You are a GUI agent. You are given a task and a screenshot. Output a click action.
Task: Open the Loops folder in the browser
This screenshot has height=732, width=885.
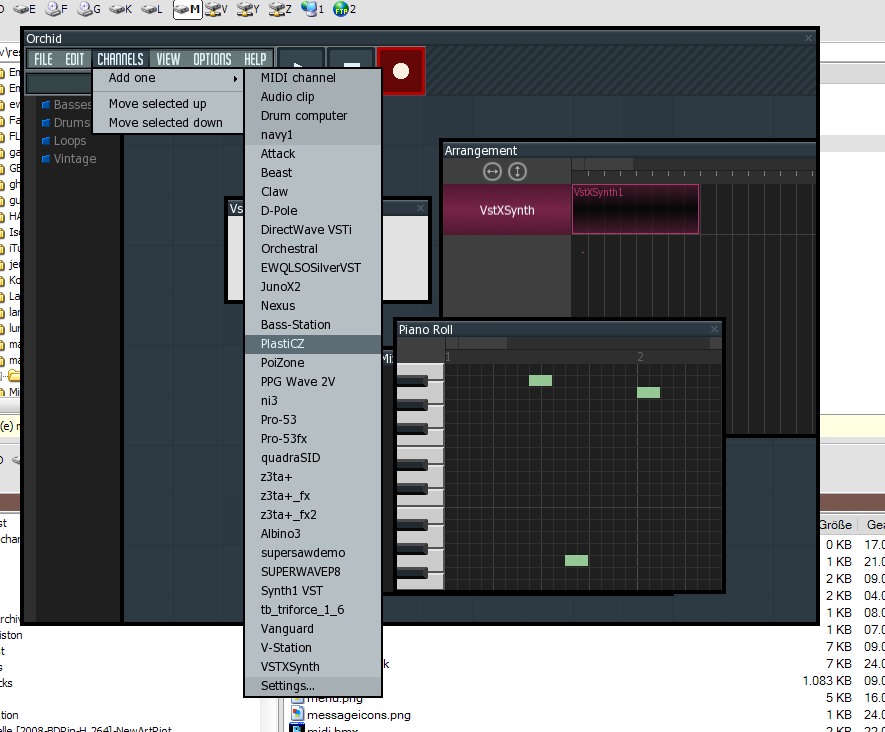pyautogui.click(x=69, y=141)
